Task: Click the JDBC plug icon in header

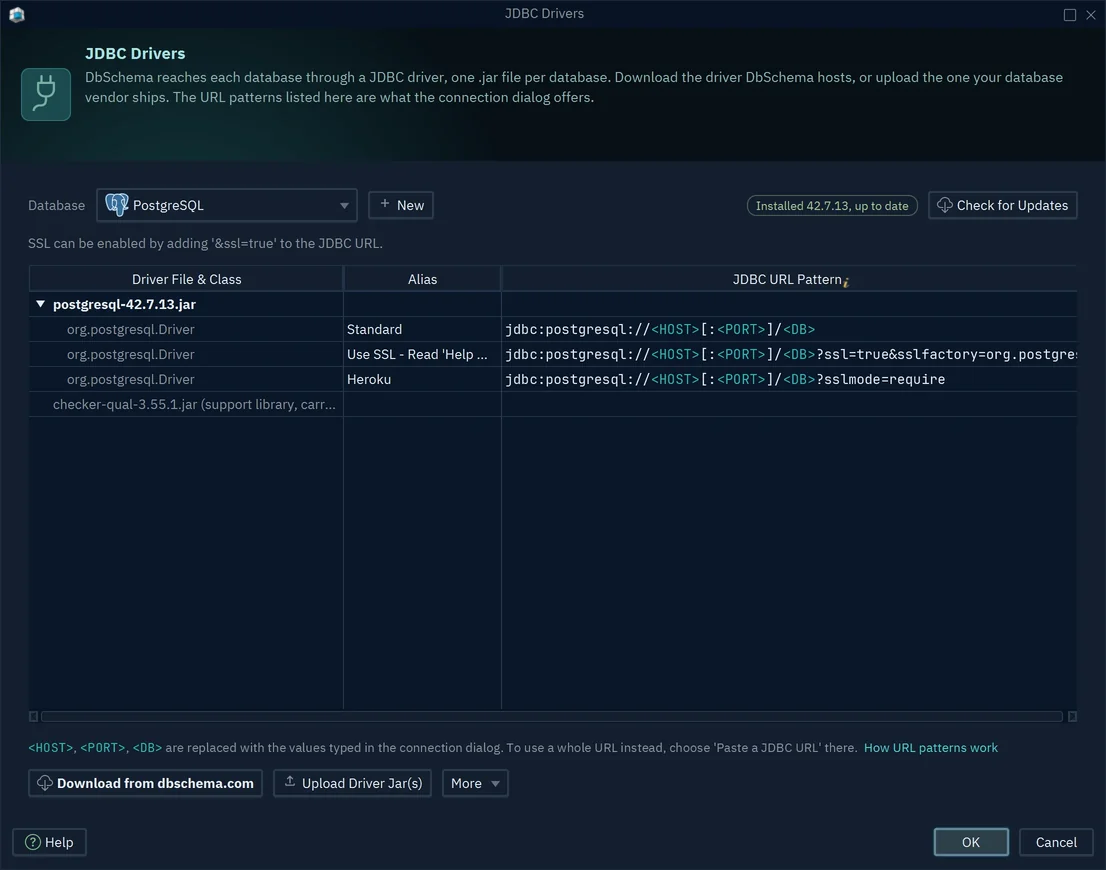Action: click(46, 94)
